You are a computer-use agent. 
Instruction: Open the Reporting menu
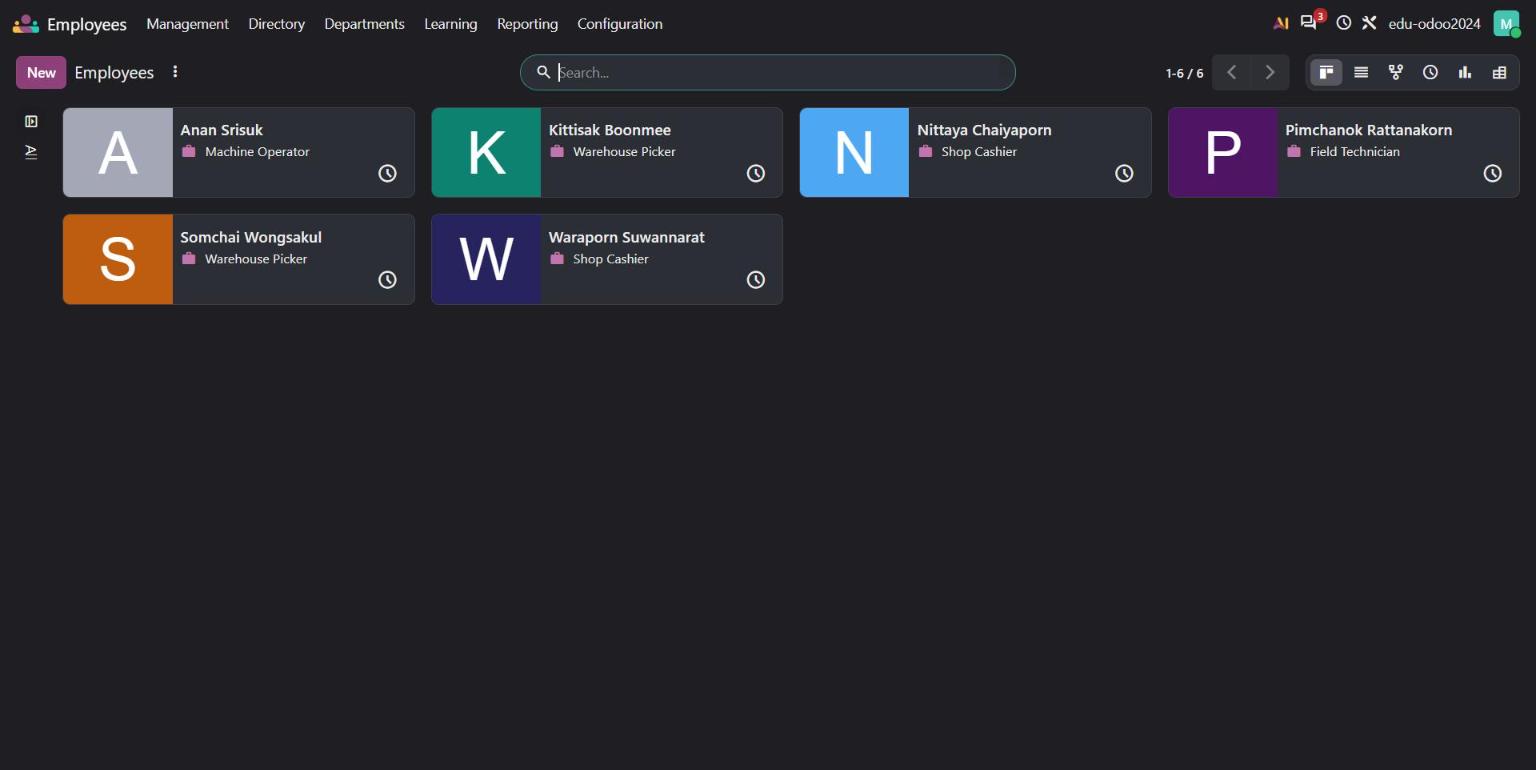527,24
